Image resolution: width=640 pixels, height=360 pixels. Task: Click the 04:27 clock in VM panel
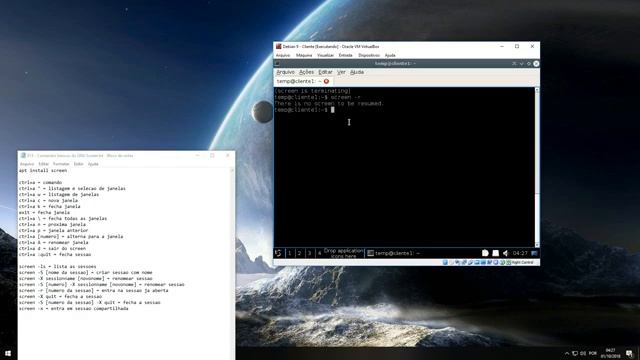pos(520,253)
